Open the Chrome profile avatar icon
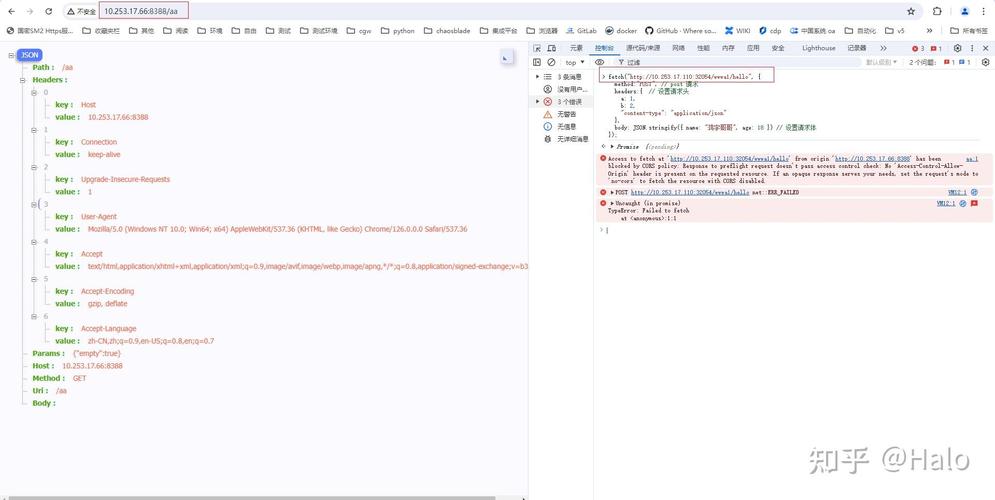The image size is (995, 500). 965,11
